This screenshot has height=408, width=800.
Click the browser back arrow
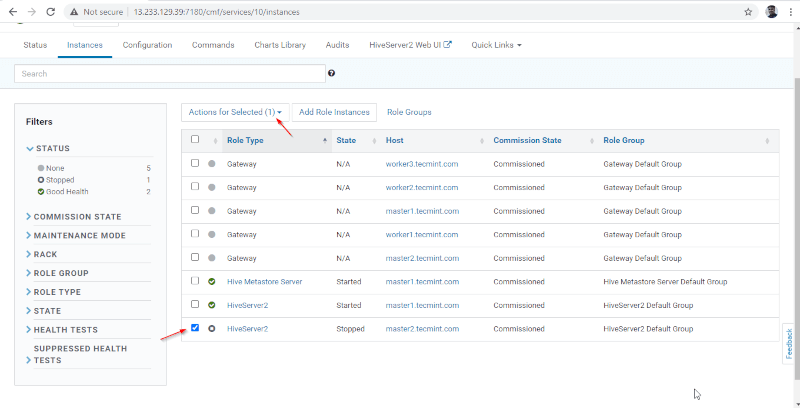11,11
